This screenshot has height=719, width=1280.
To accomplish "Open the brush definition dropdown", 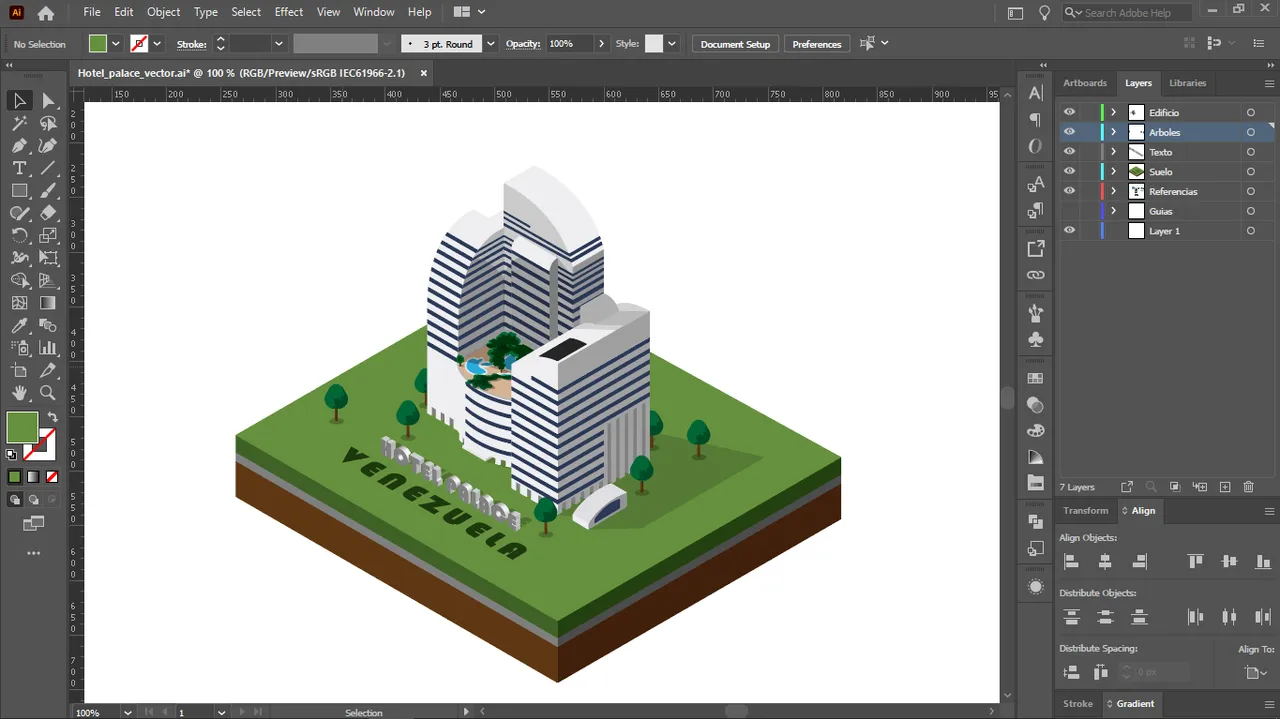I will coord(490,44).
